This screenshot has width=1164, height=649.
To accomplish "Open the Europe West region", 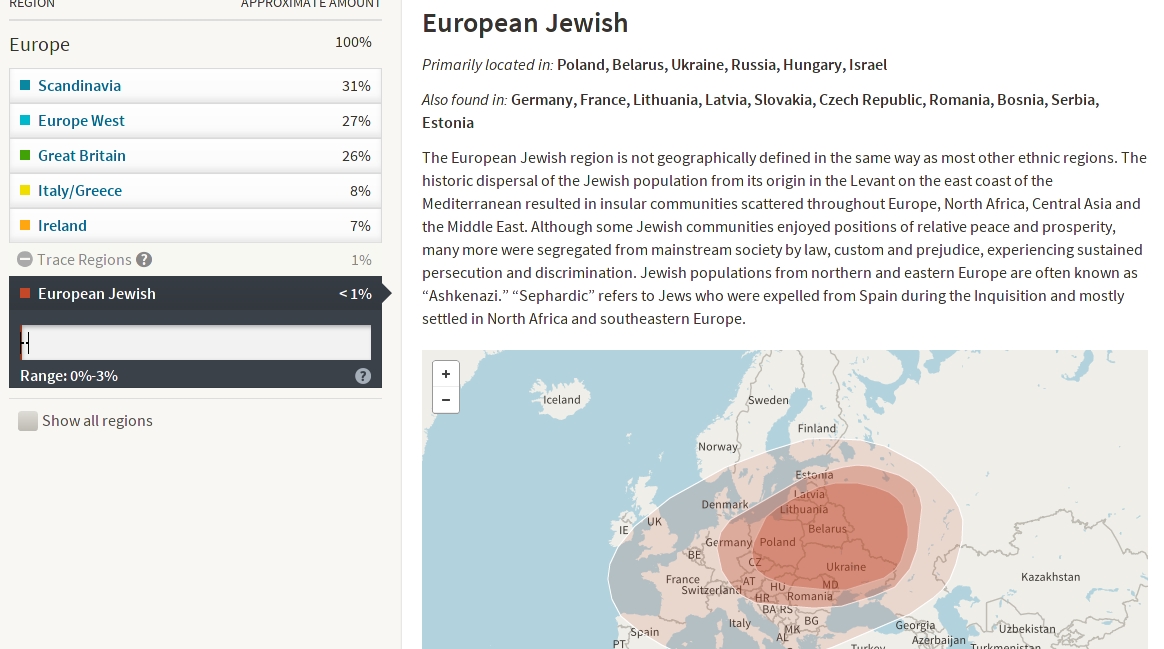I will [81, 120].
